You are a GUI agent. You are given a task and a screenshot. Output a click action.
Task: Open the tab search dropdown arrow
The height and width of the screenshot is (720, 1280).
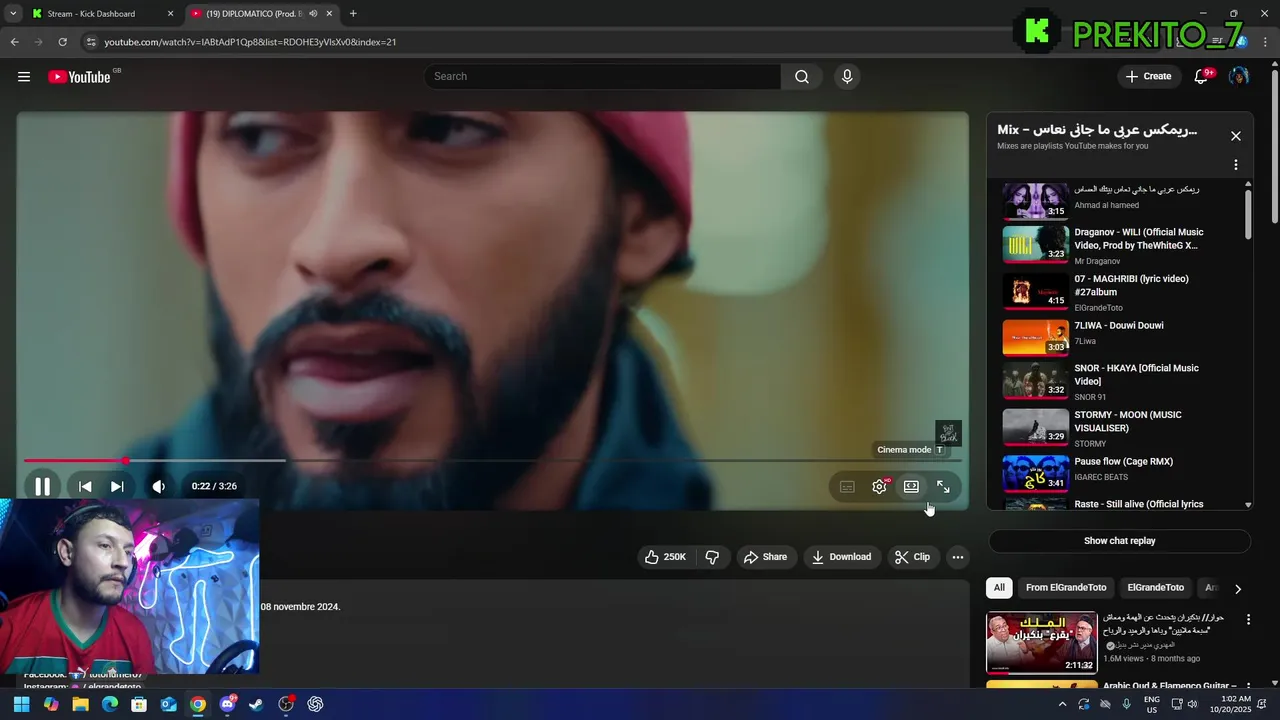click(x=12, y=14)
